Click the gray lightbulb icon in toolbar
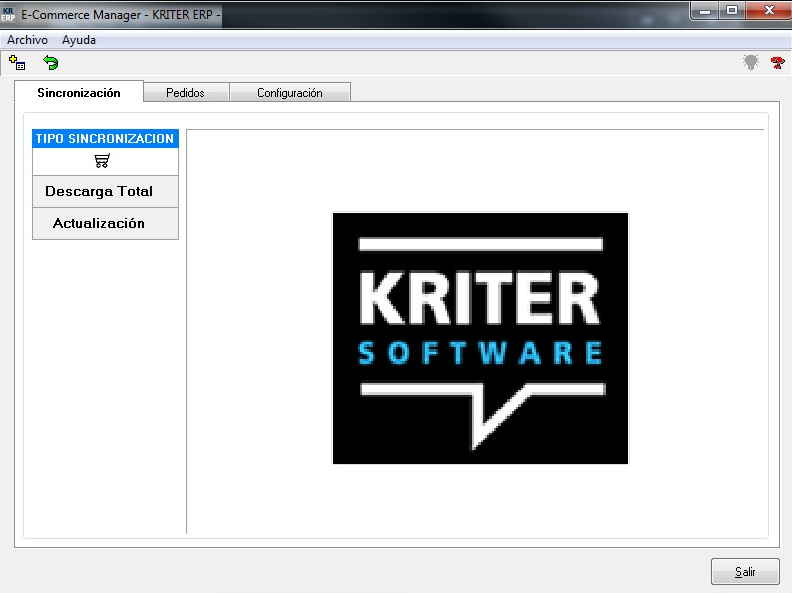This screenshot has width=792, height=593. tap(751, 62)
